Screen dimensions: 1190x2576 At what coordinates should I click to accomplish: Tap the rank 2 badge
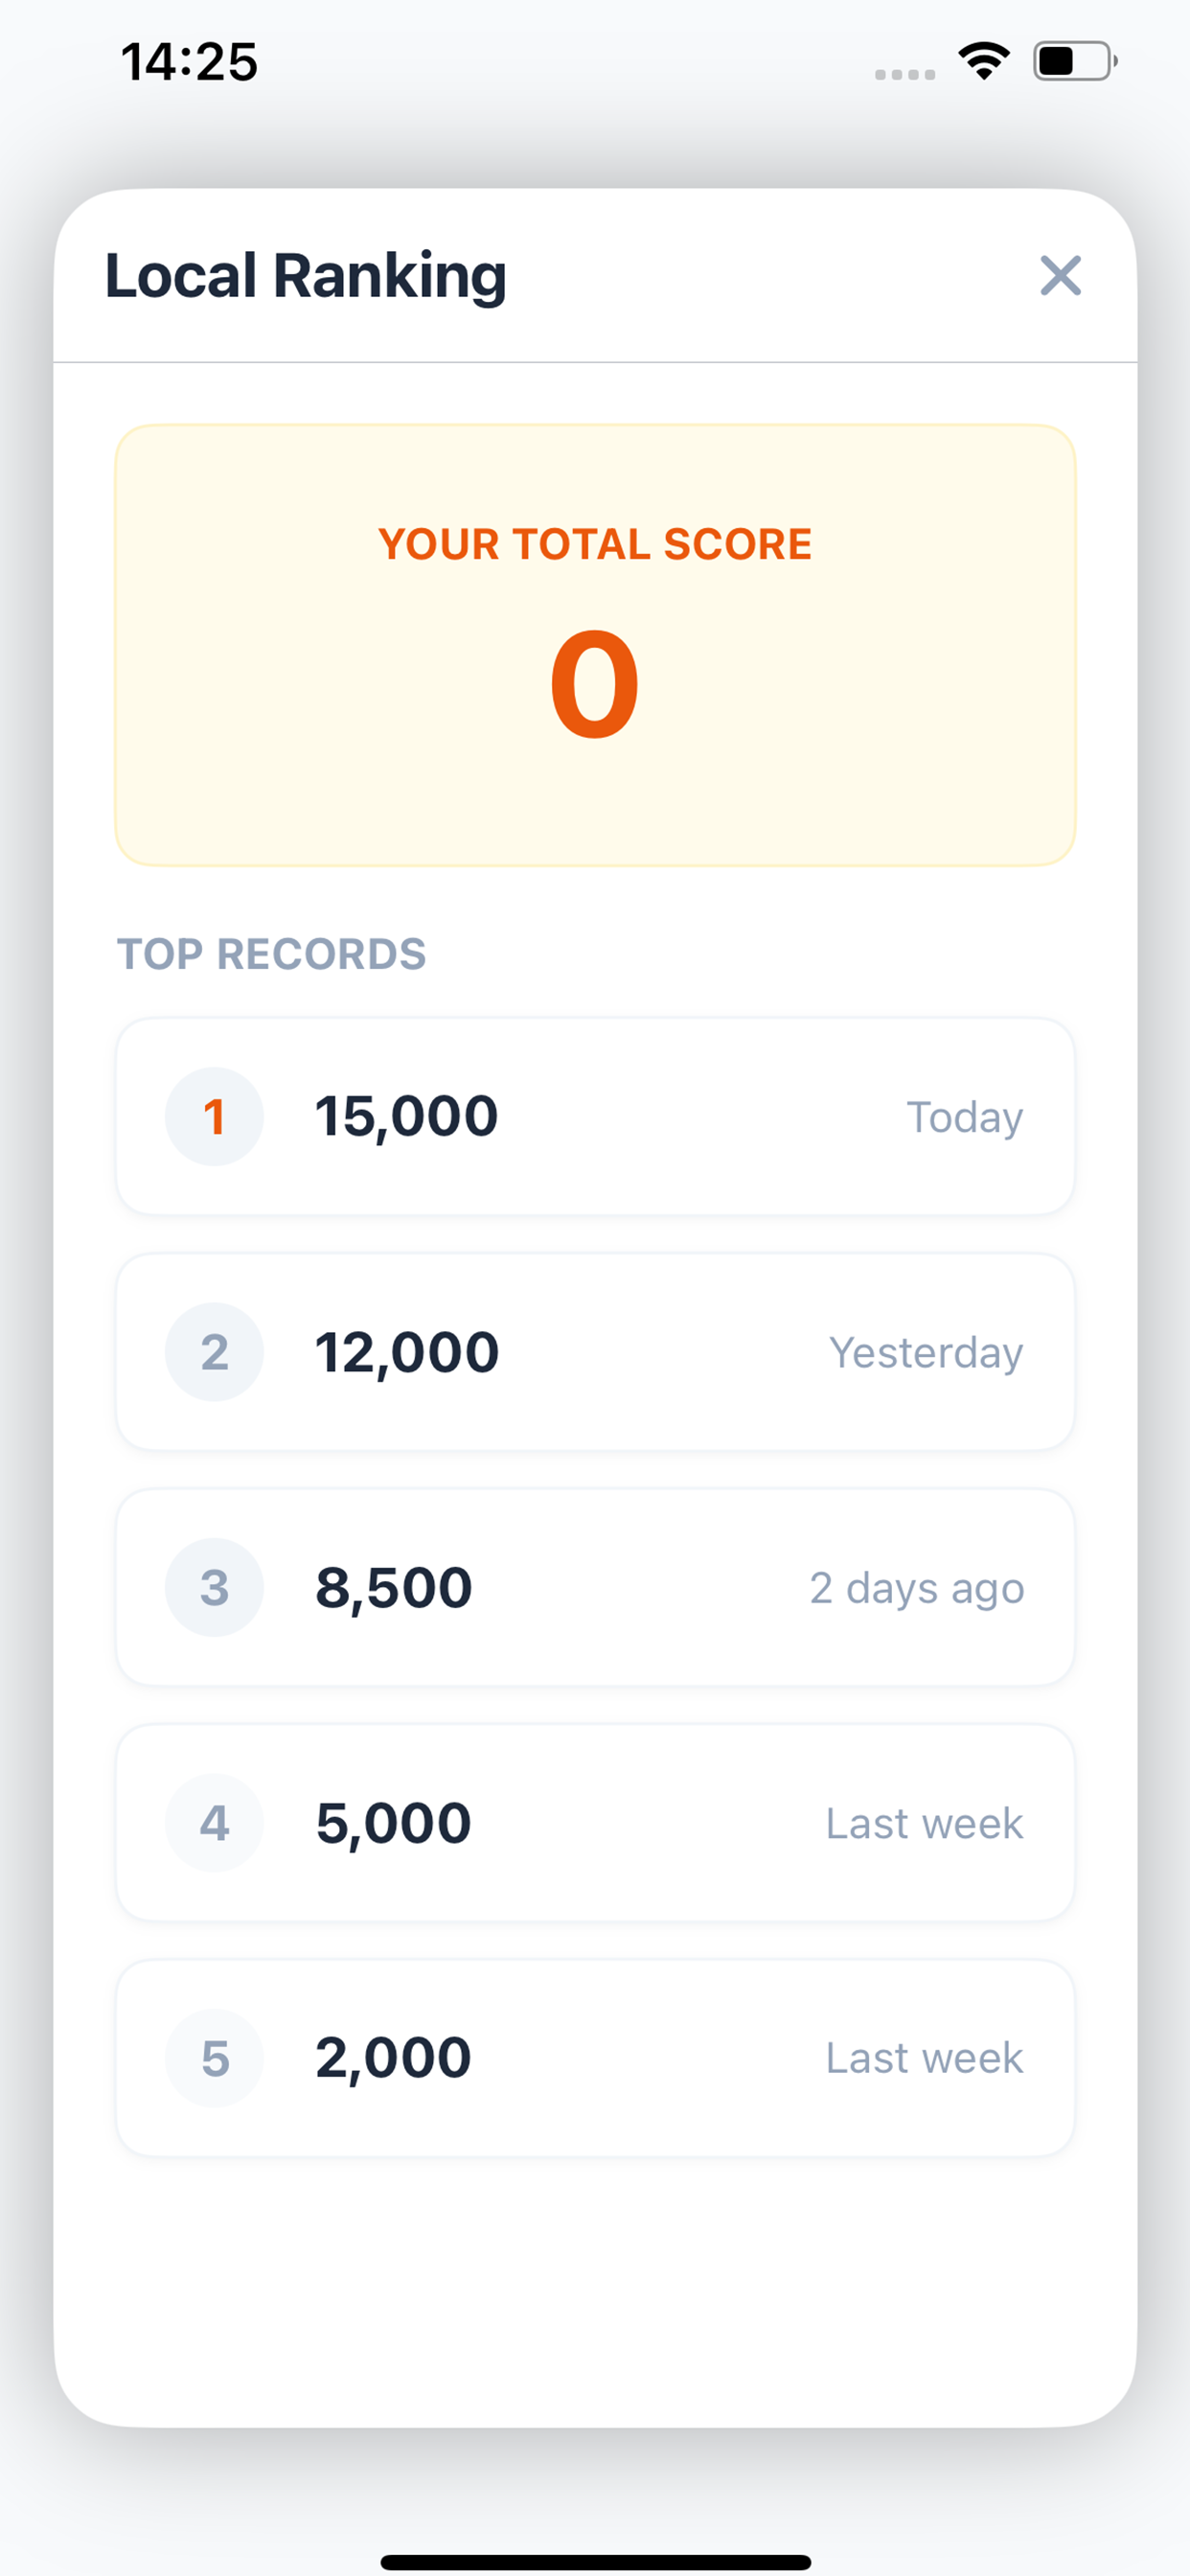pos(214,1352)
